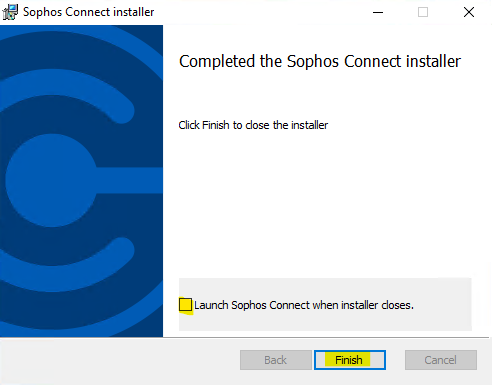Click the 'Launch Sophos Connect when installer closes' label
This screenshot has height=385, width=492.
304,305
